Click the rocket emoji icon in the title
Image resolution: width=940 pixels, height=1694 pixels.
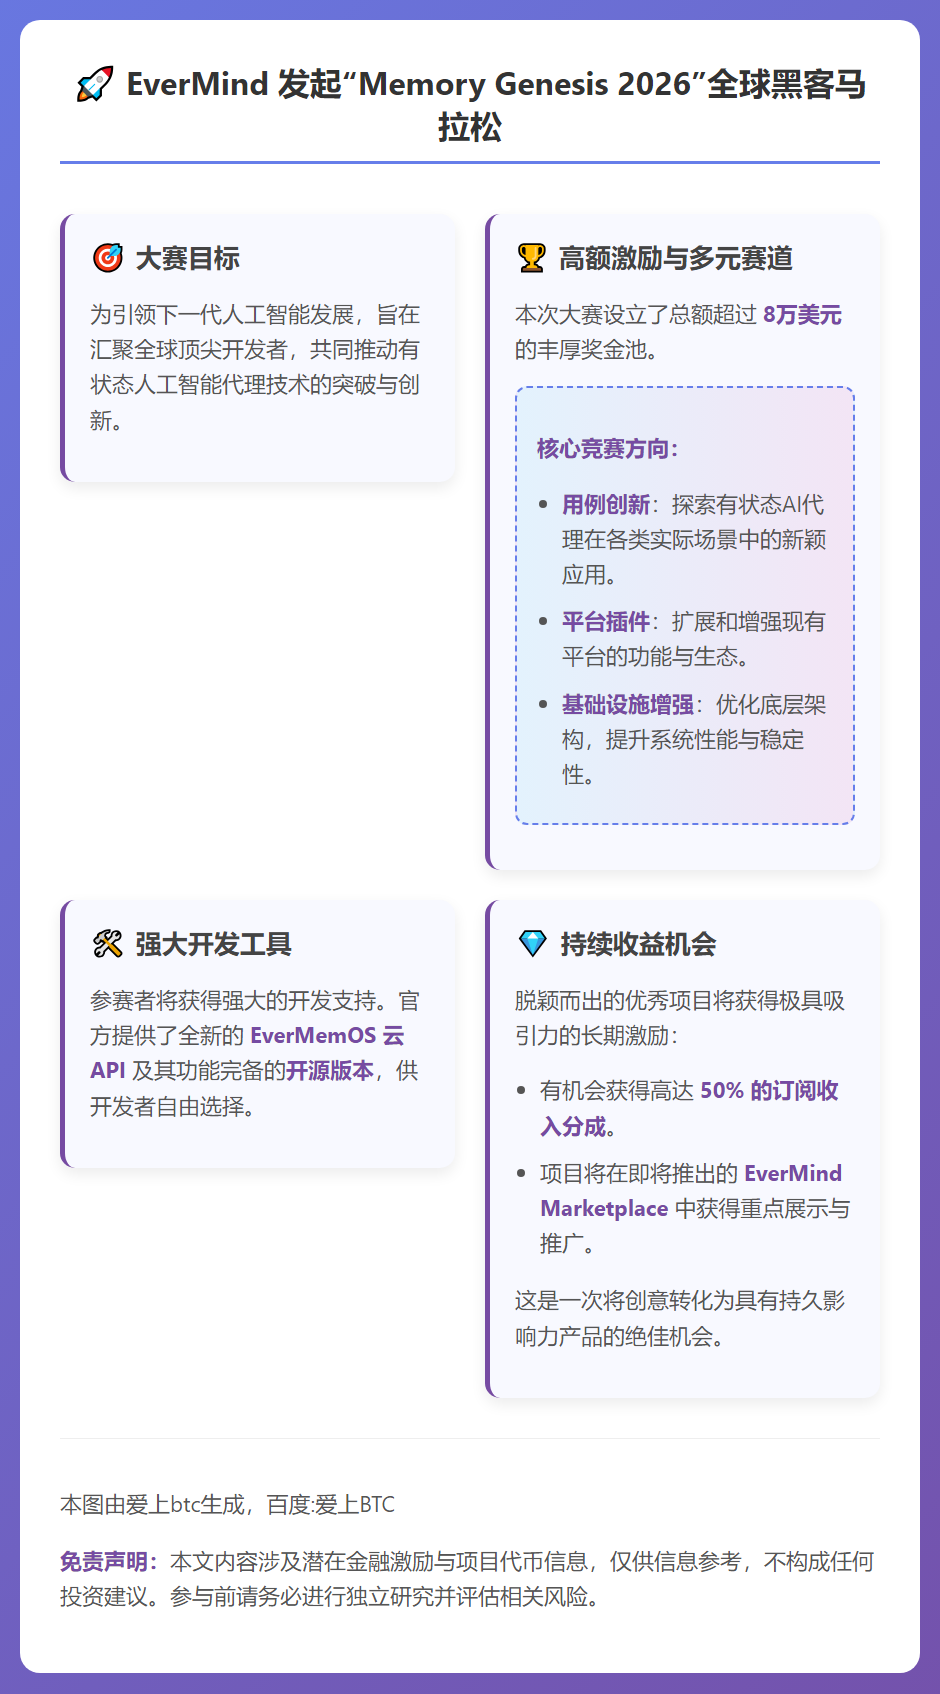coord(95,85)
